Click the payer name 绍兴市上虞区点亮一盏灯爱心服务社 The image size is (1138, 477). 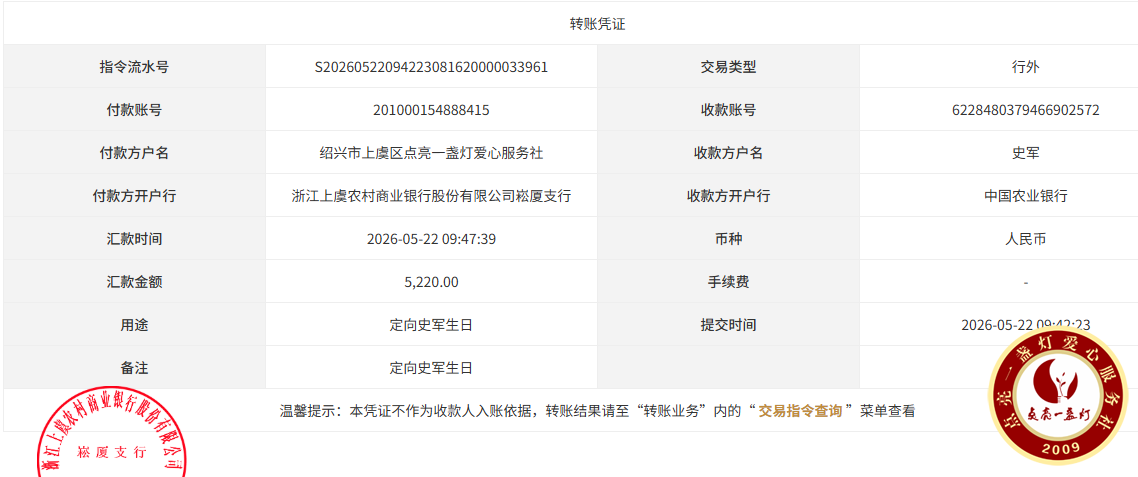tap(431, 153)
